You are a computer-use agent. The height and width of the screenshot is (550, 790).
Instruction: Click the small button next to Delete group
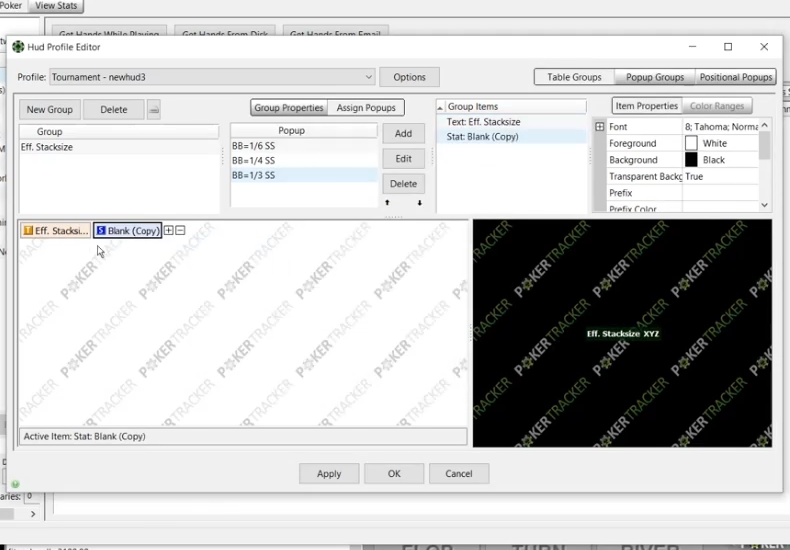tap(154, 109)
